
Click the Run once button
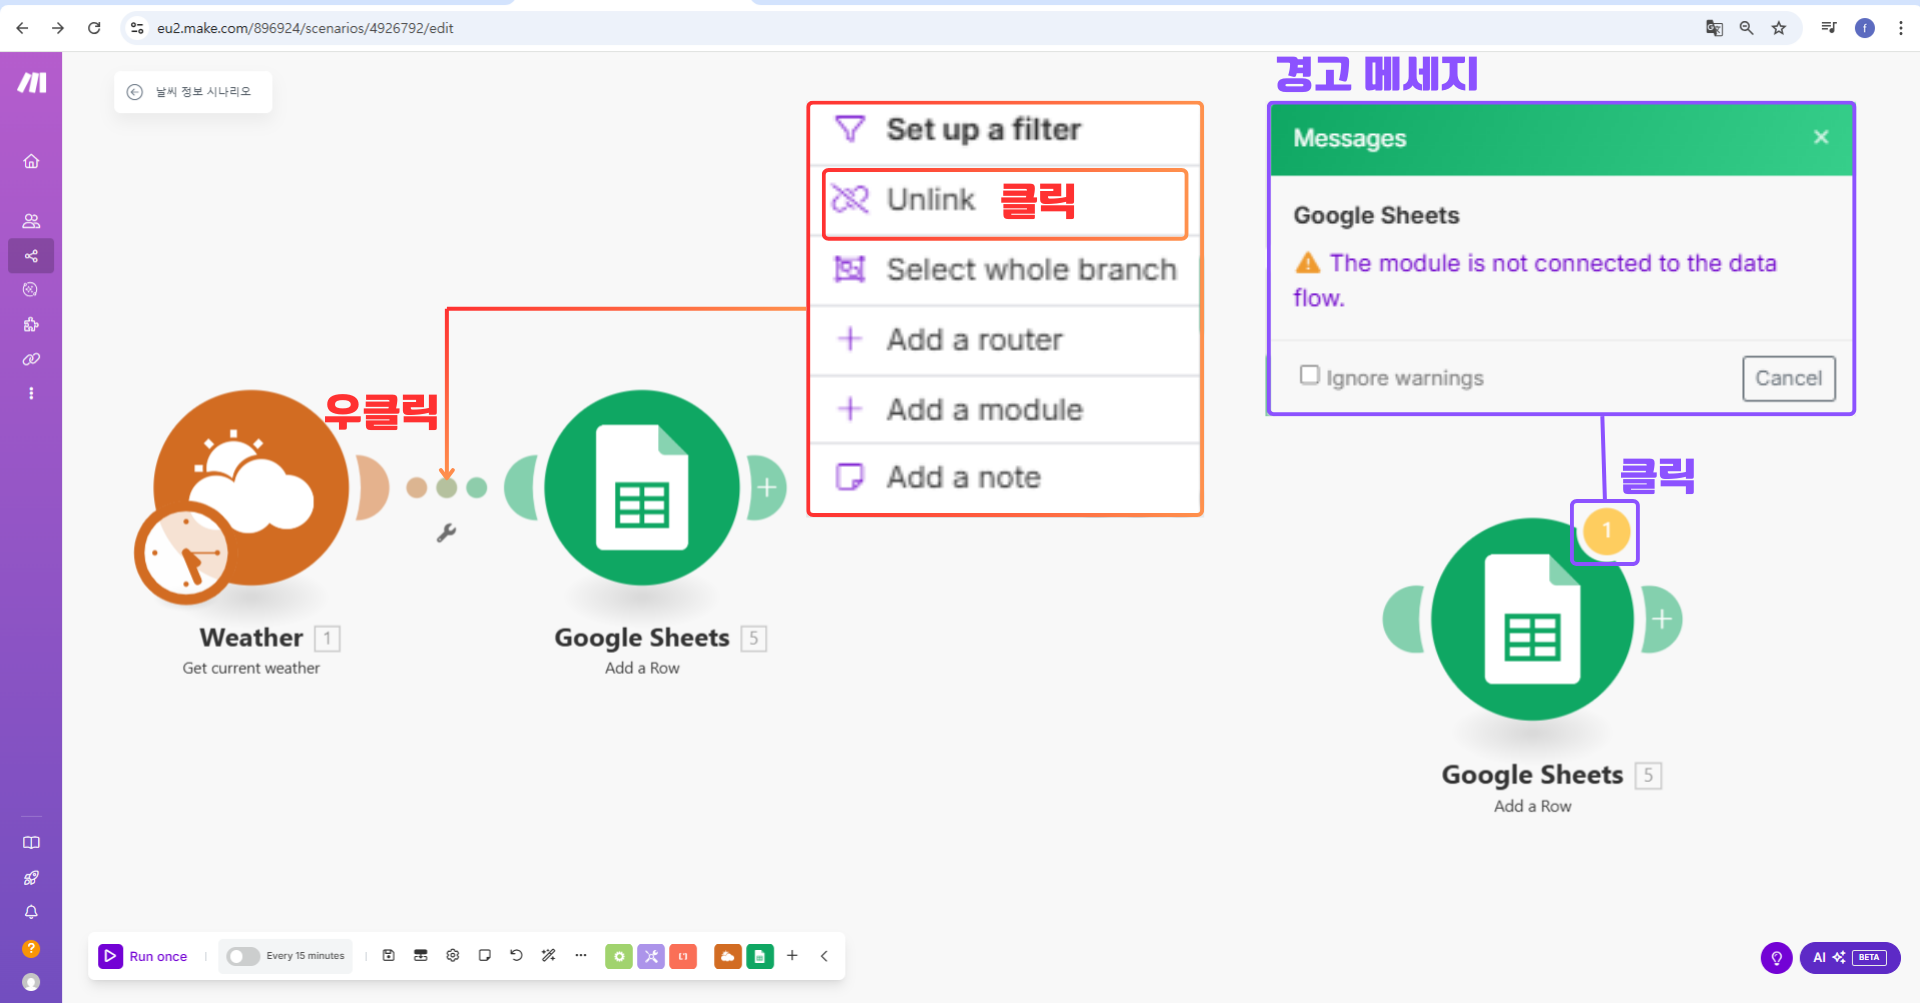click(143, 956)
